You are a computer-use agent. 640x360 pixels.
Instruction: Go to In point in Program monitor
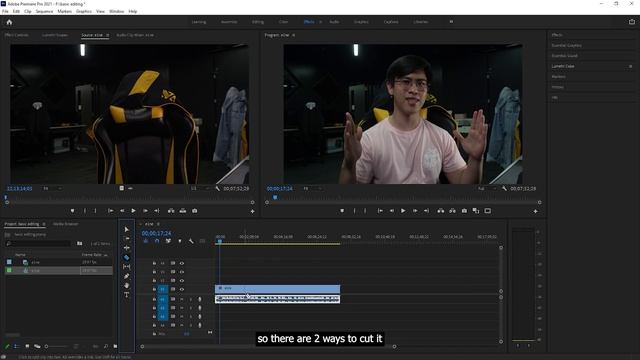click(x=380, y=211)
